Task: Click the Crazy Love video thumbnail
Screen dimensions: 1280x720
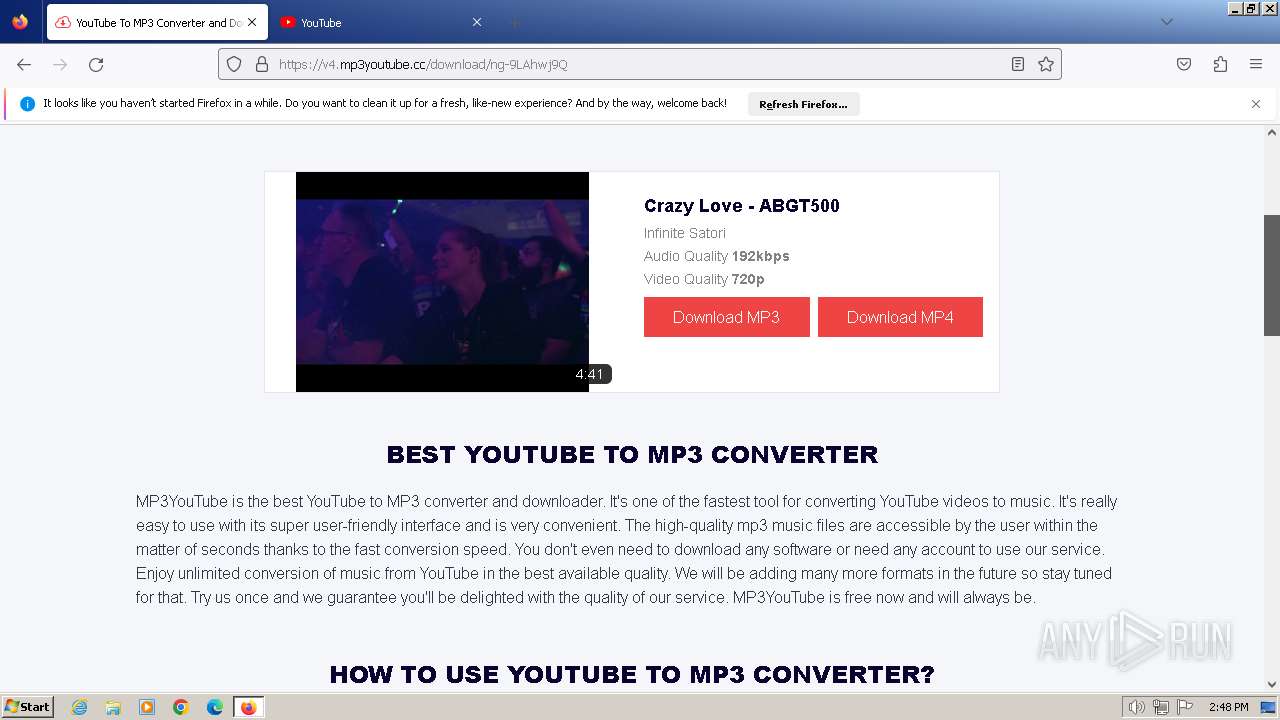Action: pos(442,281)
